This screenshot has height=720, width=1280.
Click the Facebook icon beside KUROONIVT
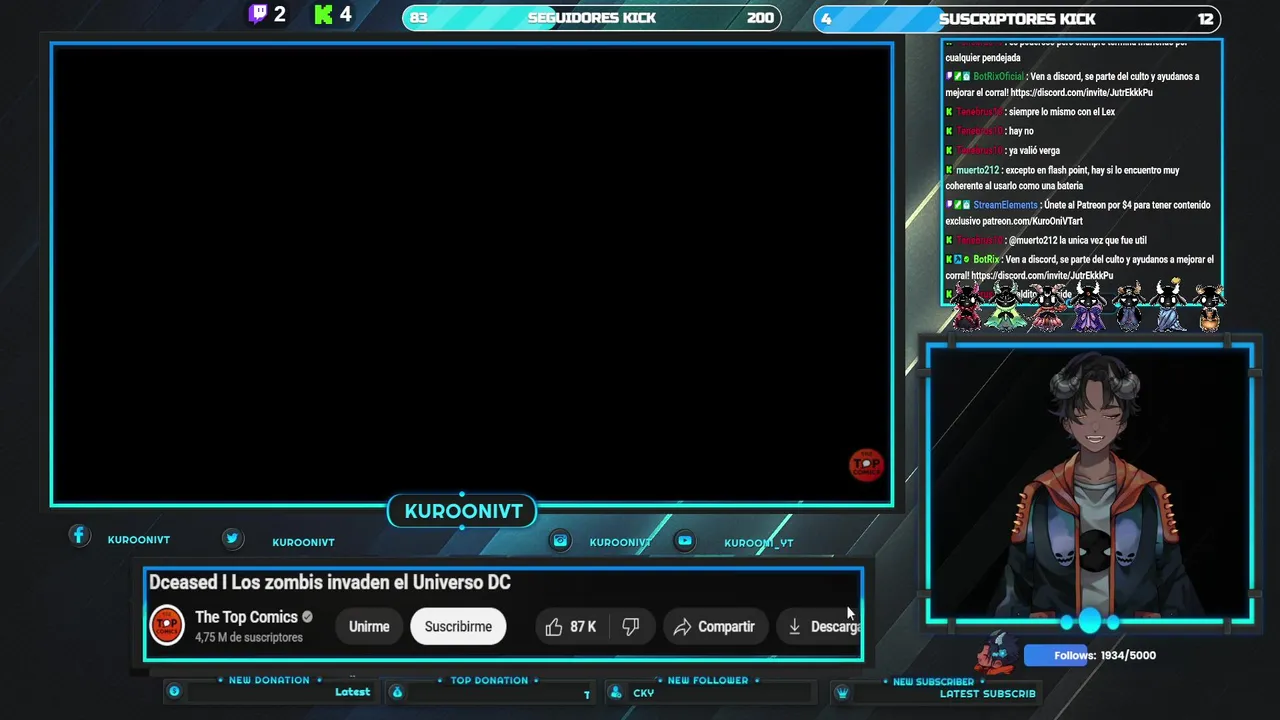79,536
